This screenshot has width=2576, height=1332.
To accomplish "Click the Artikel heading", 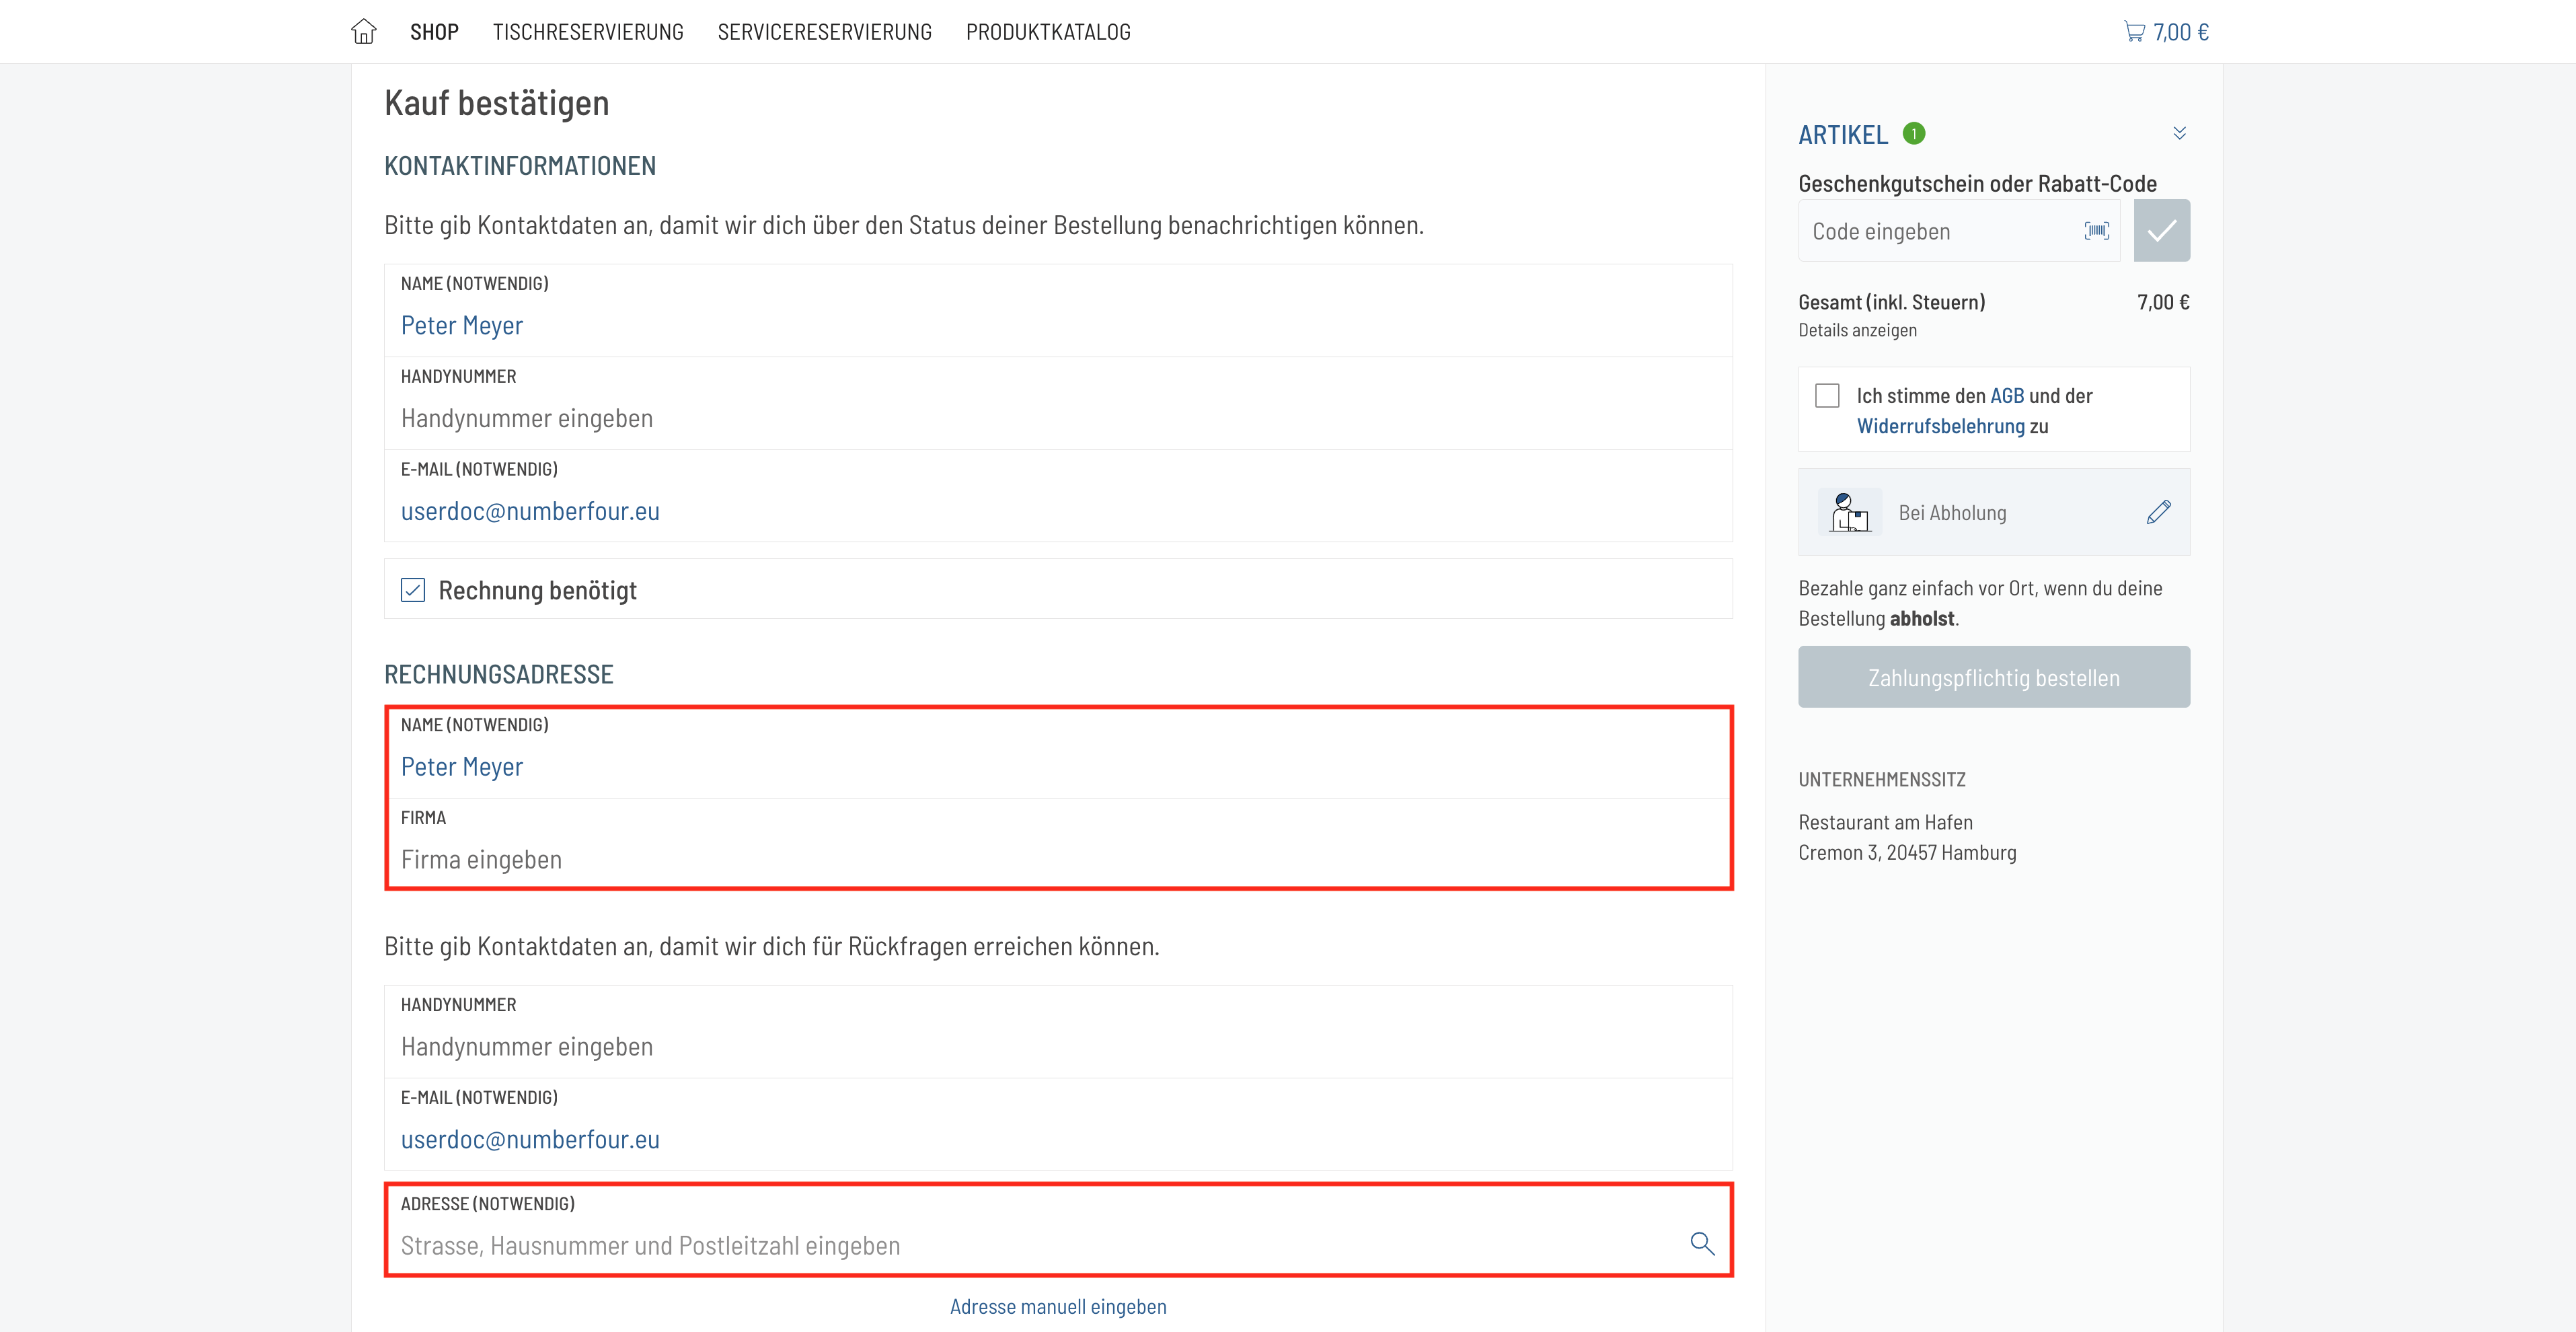I will coord(1843,134).
